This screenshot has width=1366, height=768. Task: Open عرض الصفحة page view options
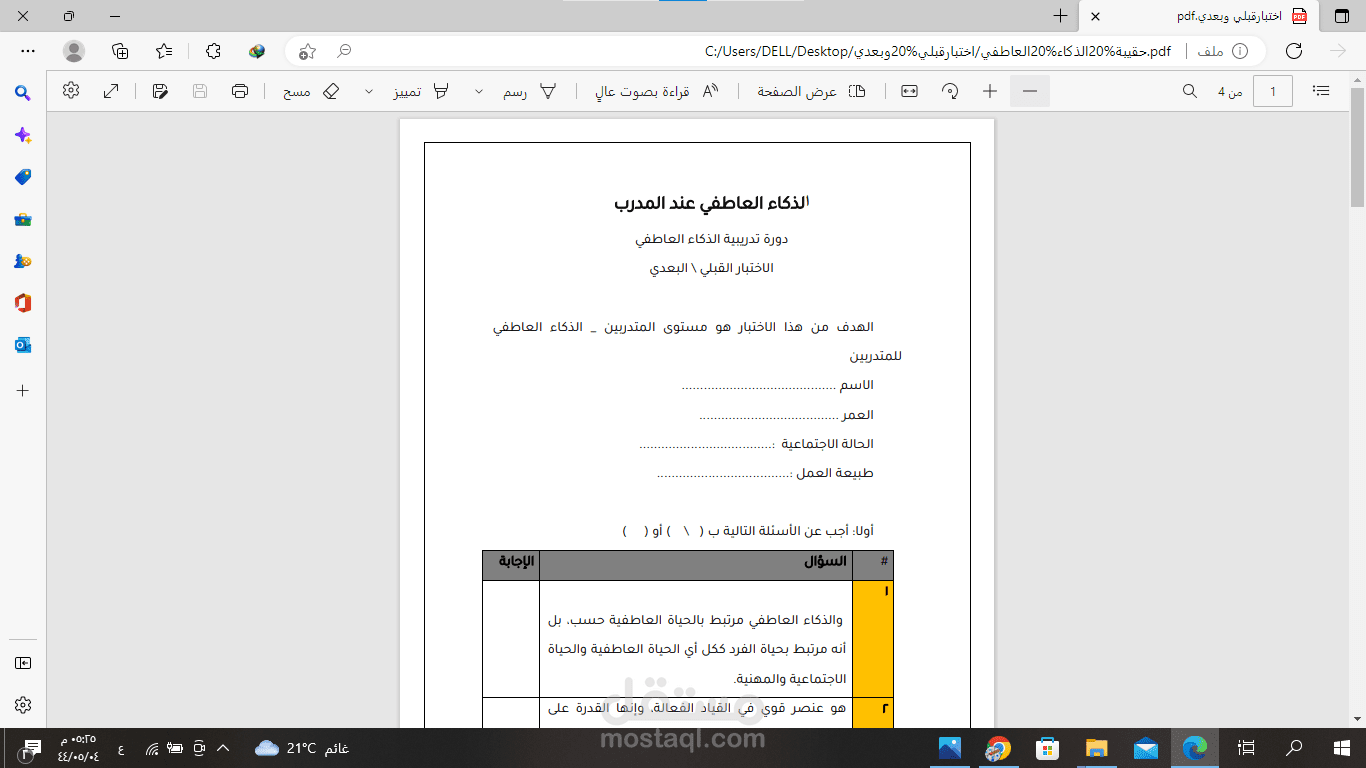pos(811,91)
